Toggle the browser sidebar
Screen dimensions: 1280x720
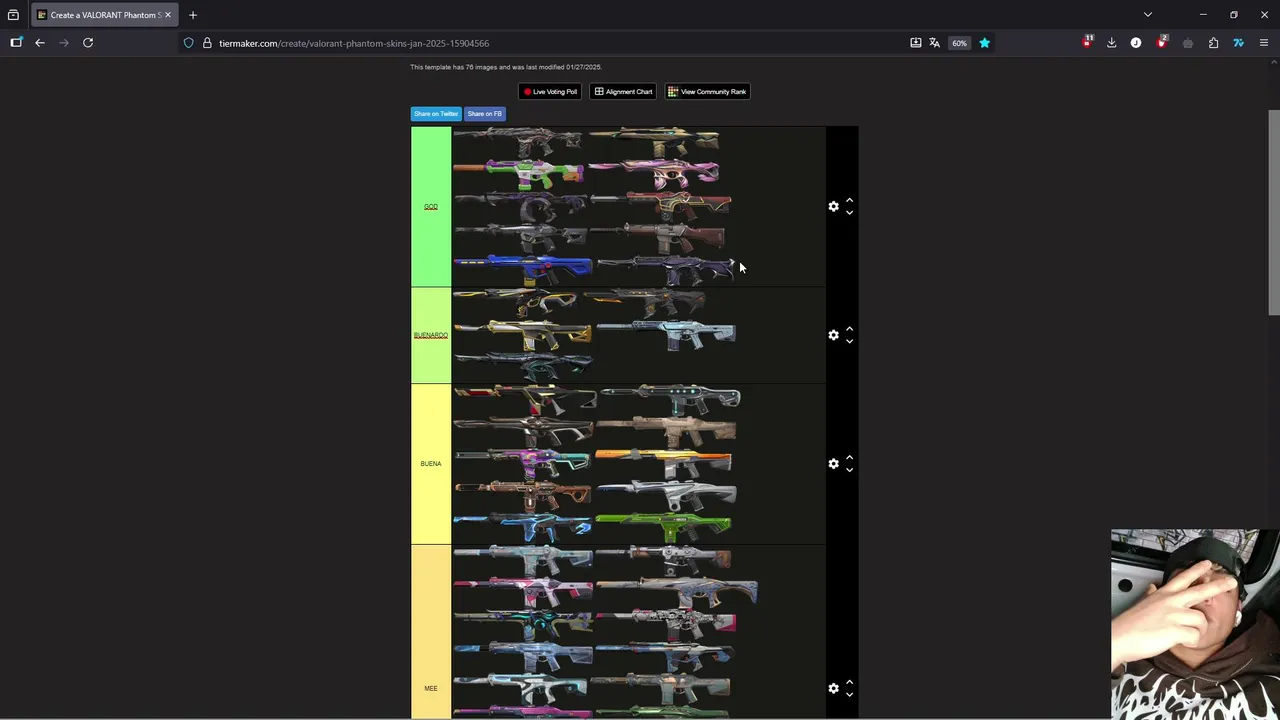point(16,43)
